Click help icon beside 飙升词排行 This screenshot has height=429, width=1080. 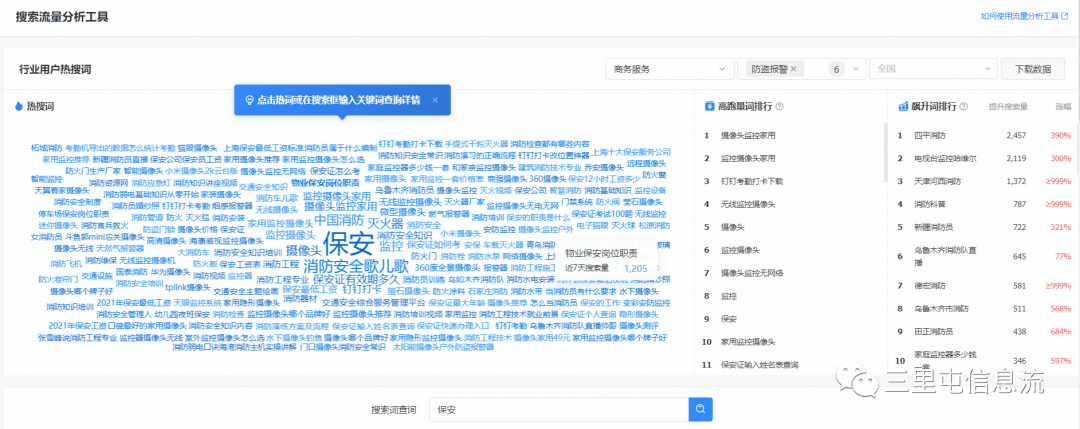pos(963,106)
